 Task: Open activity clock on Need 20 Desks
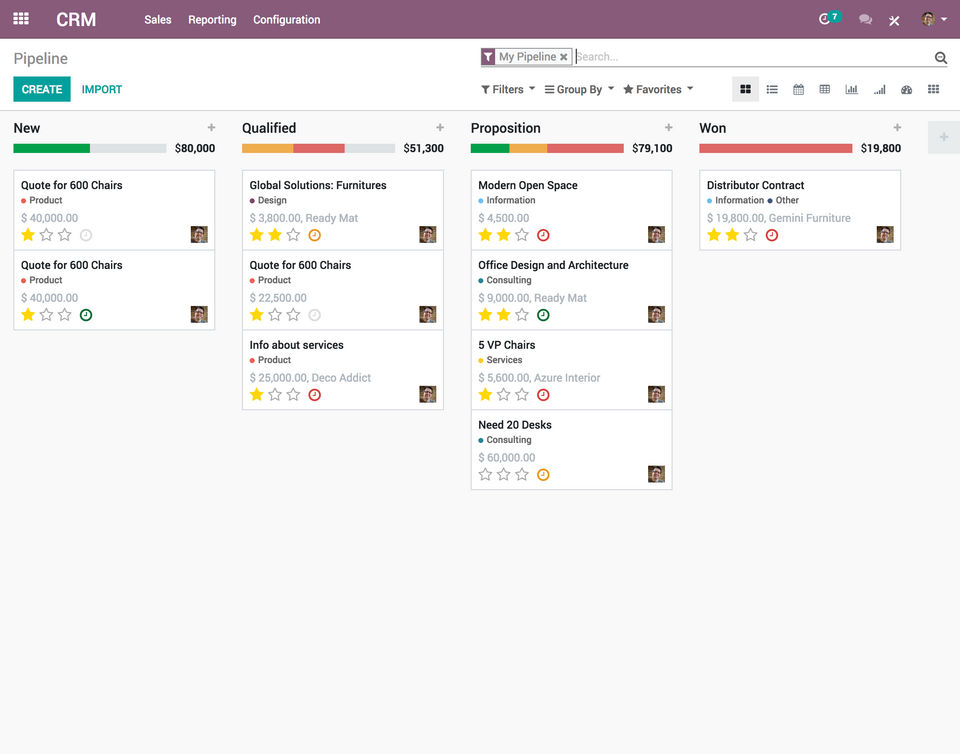[x=543, y=475]
